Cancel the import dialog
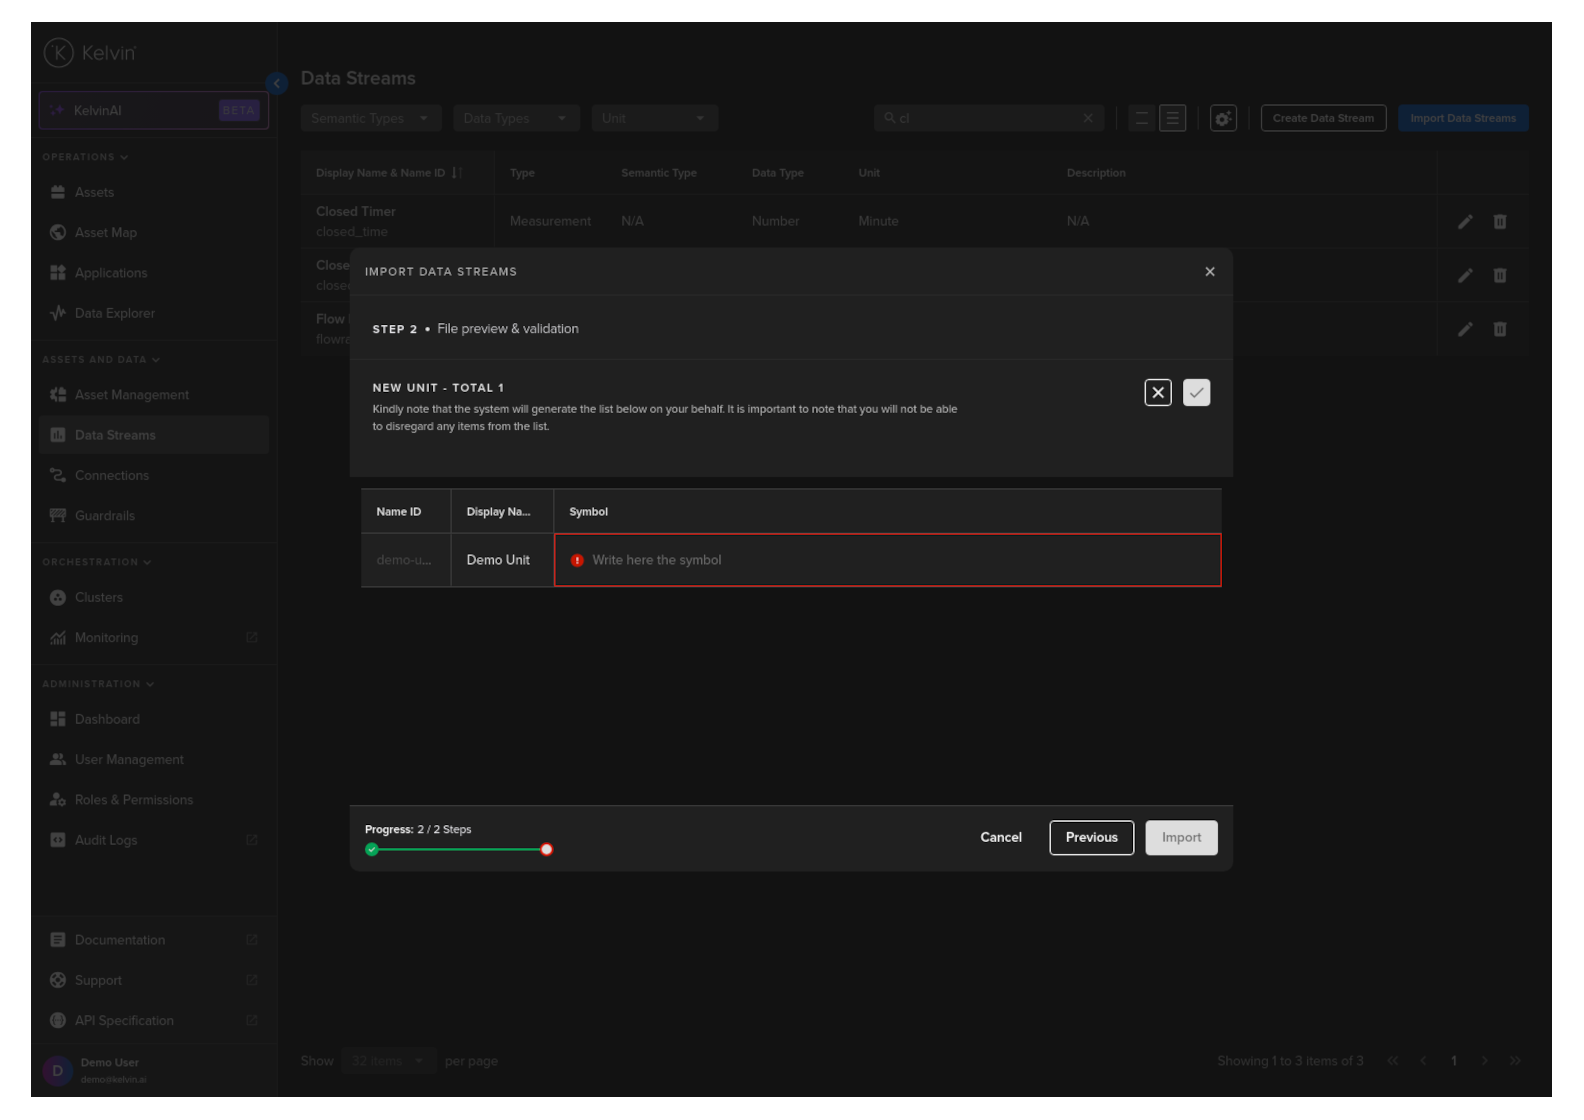Screen dimensions: 1584x1120 (x=1000, y=838)
